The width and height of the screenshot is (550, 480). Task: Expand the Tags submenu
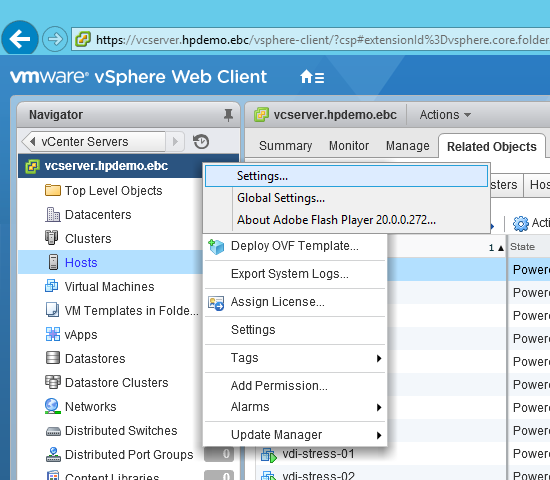(295, 358)
